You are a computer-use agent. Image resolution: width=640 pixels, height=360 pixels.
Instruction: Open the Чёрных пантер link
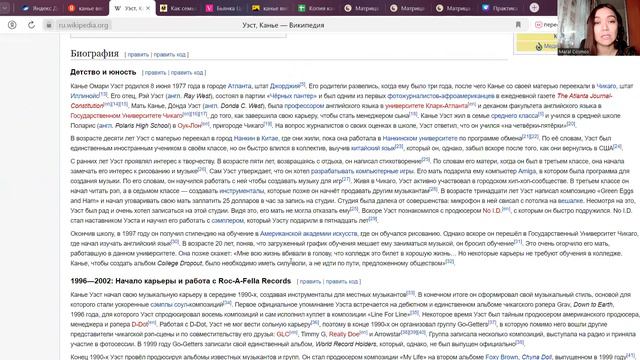[293, 96]
